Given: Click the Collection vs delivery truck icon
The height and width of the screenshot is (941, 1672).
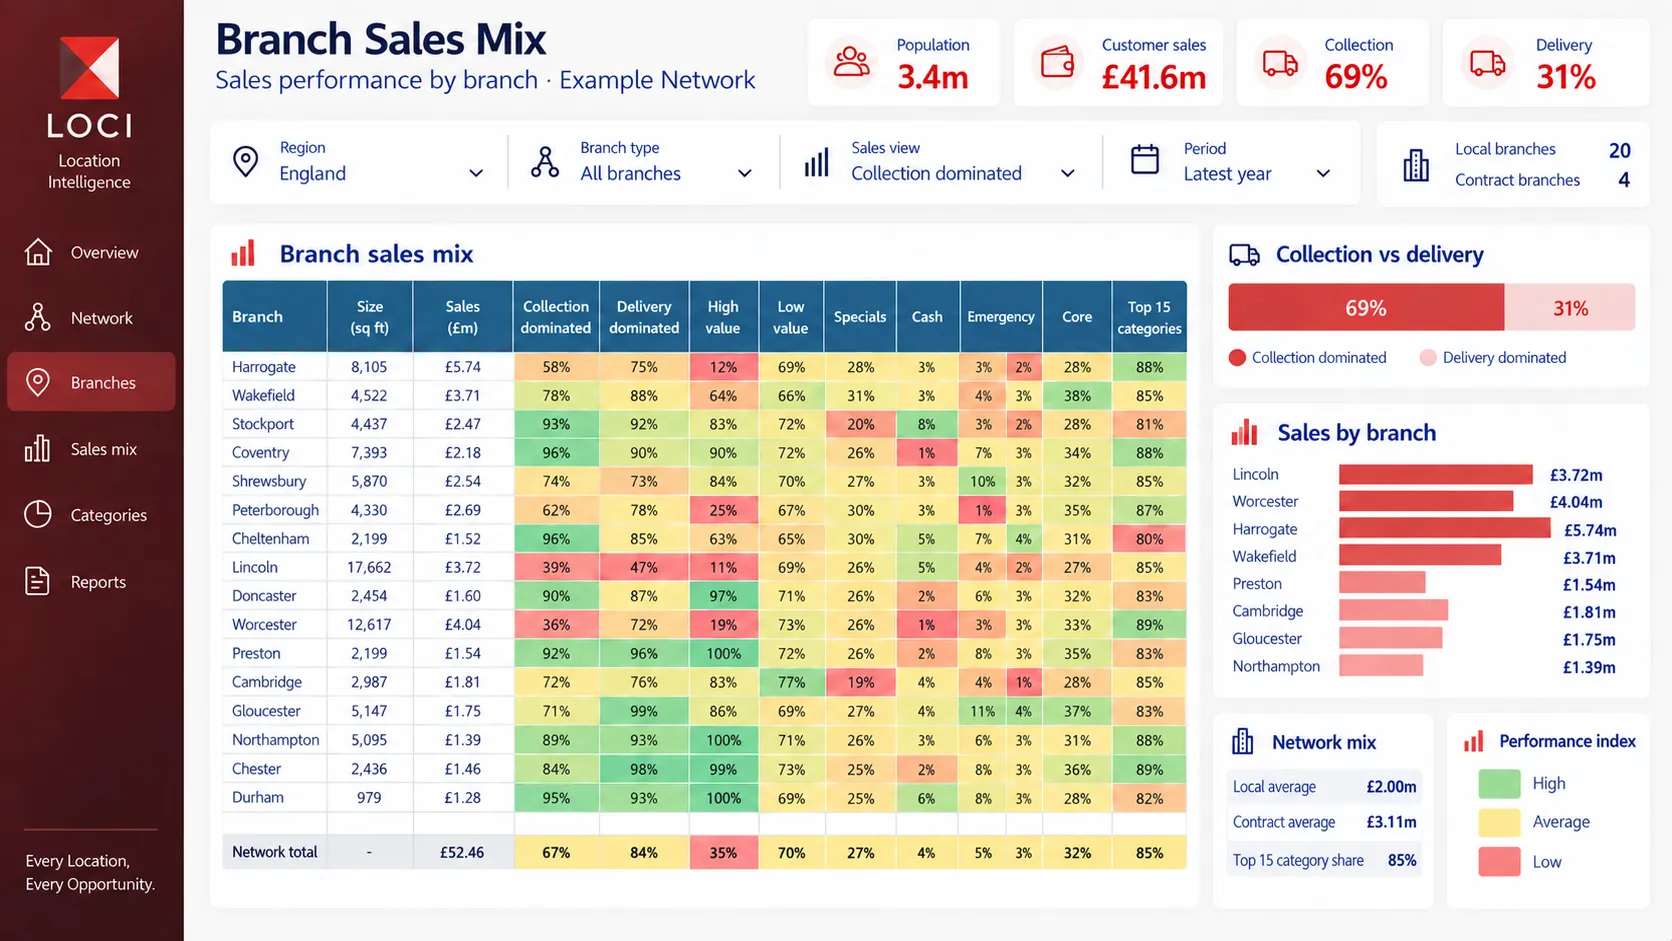Looking at the screenshot, I should (1244, 255).
